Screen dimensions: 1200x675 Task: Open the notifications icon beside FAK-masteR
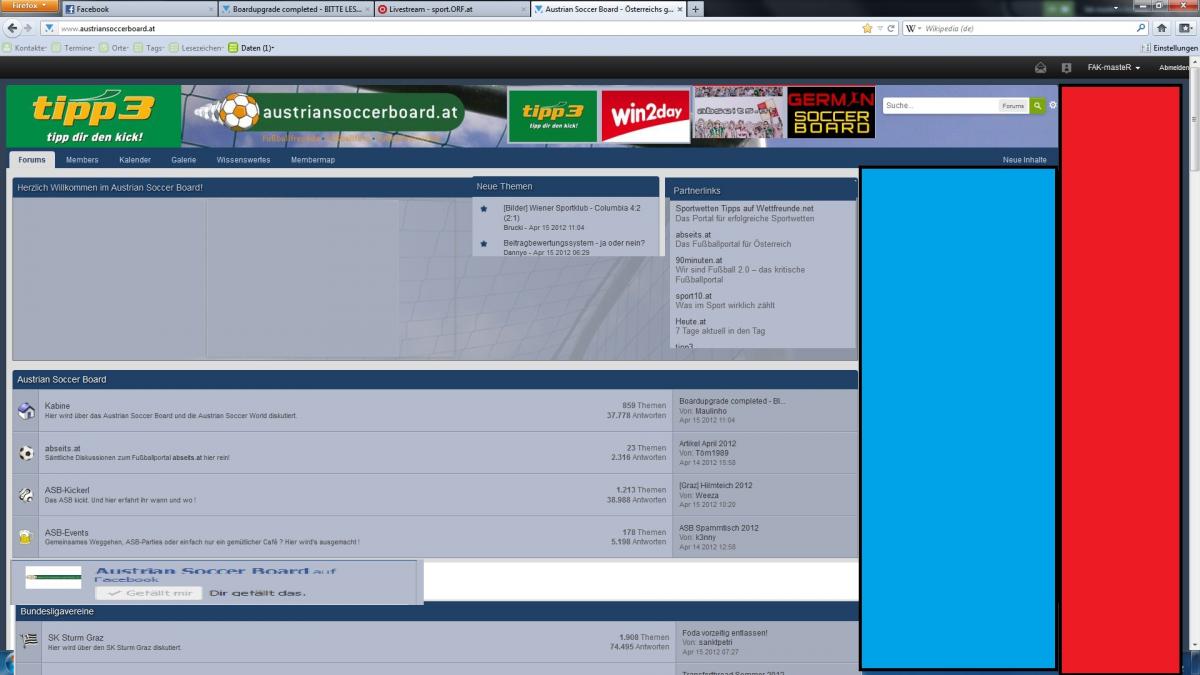(x=1066, y=68)
